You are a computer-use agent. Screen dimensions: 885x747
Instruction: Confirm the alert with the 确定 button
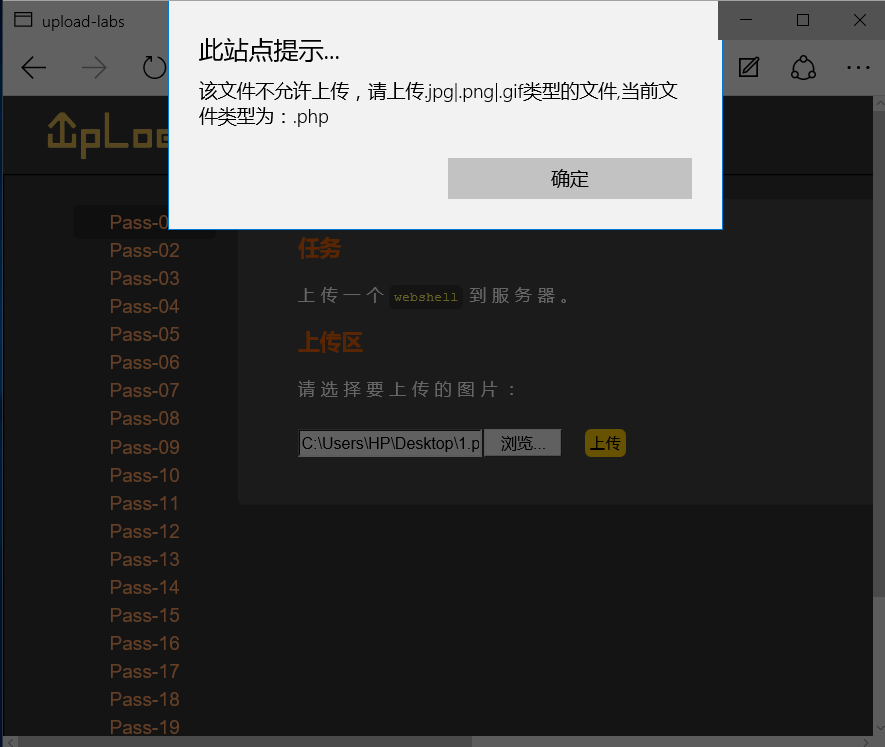[569, 179]
